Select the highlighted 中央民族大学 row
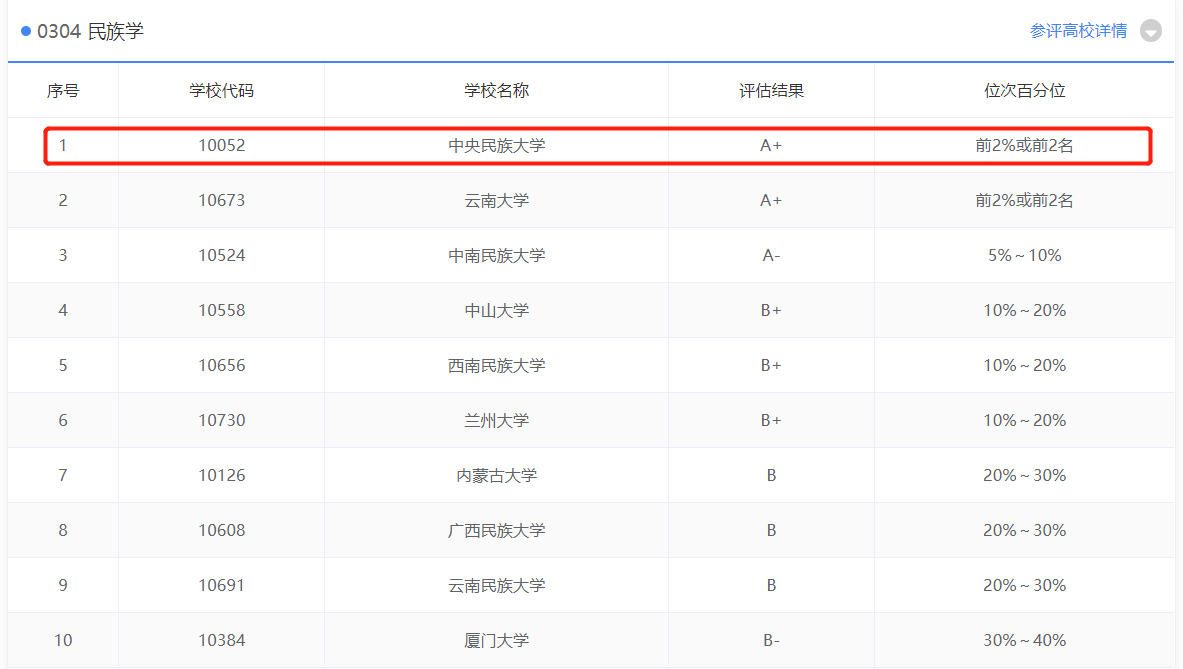Screen dimensions: 1183x669 [x=496, y=144]
